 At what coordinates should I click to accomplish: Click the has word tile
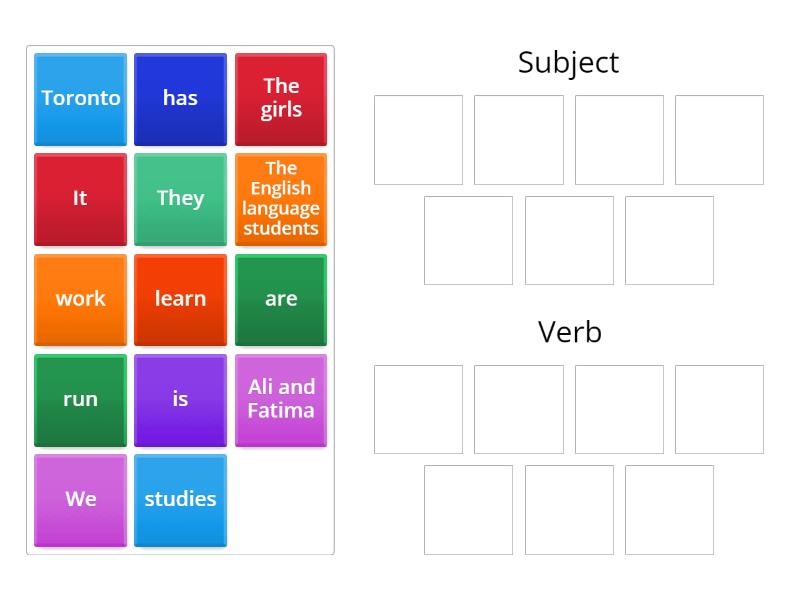click(180, 98)
